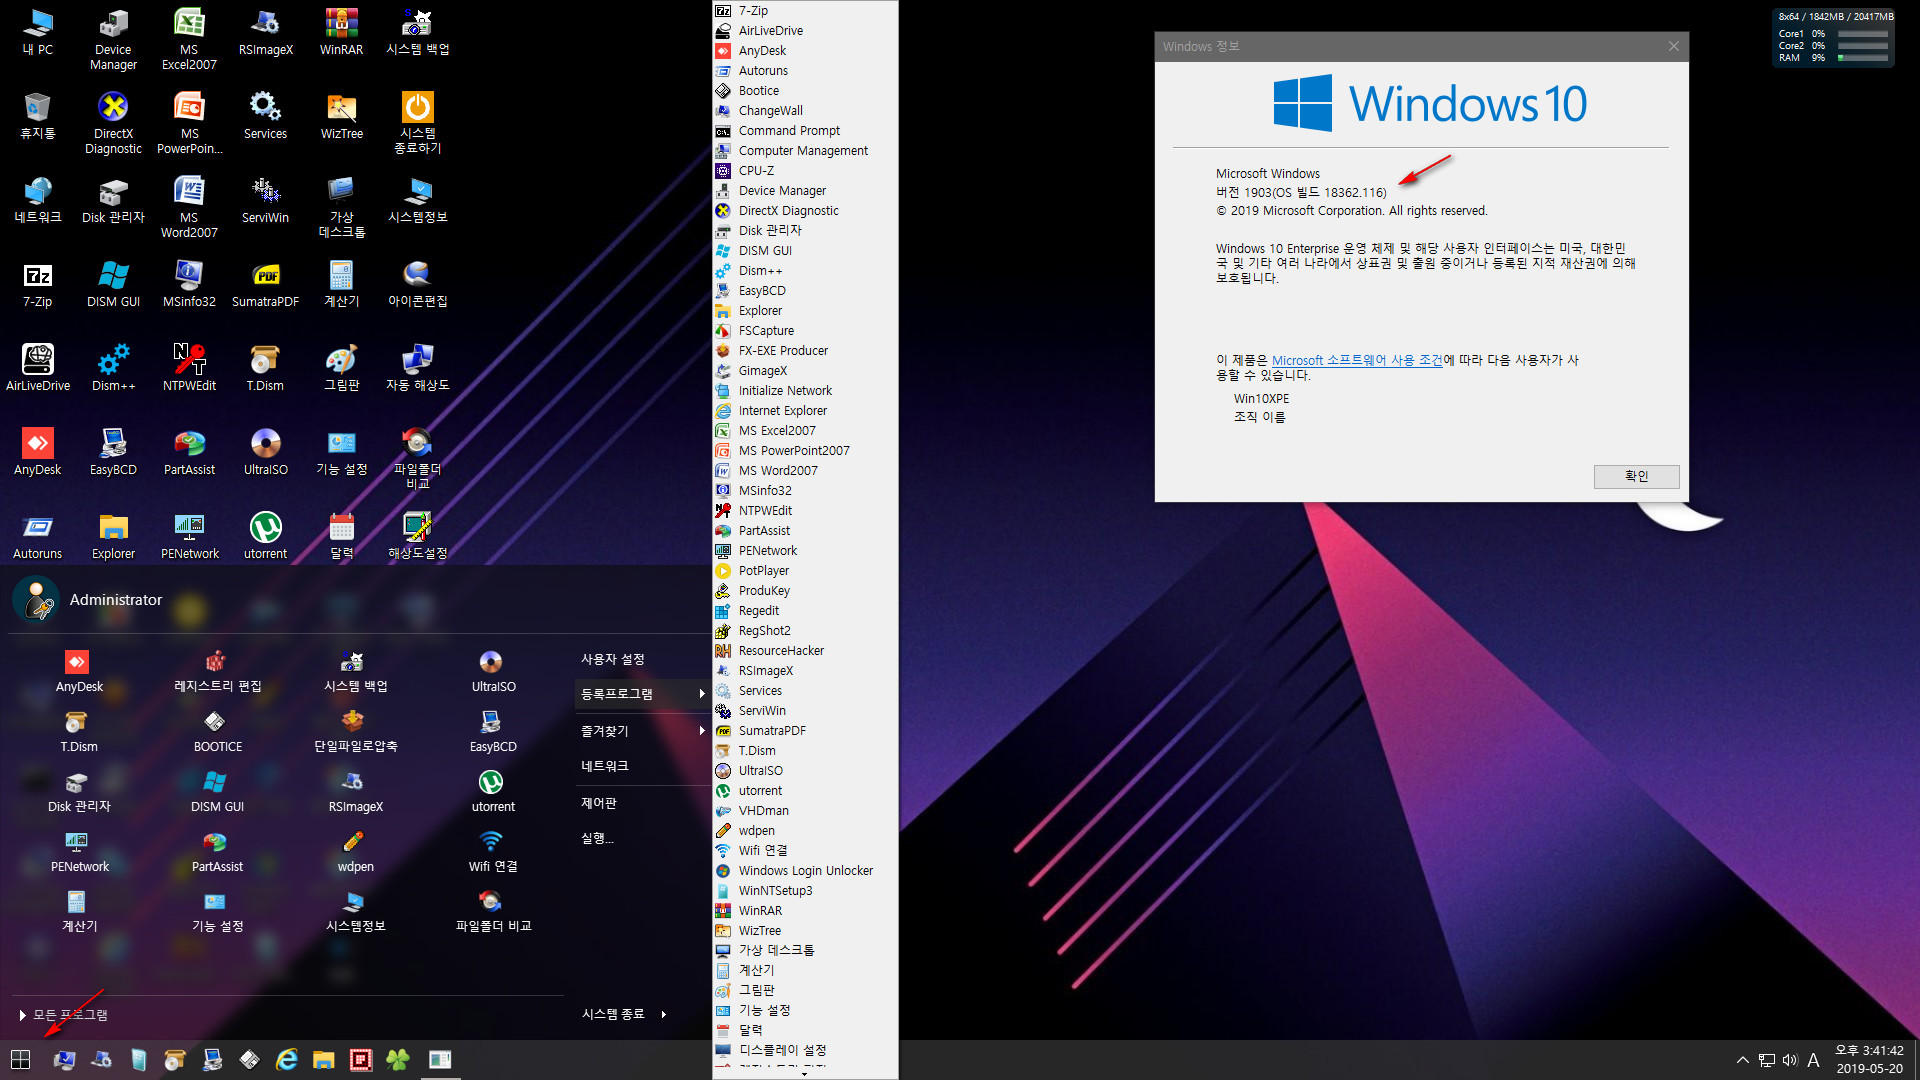Select 실행... in start menu
This screenshot has width=1920, height=1080.
click(597, 838)
